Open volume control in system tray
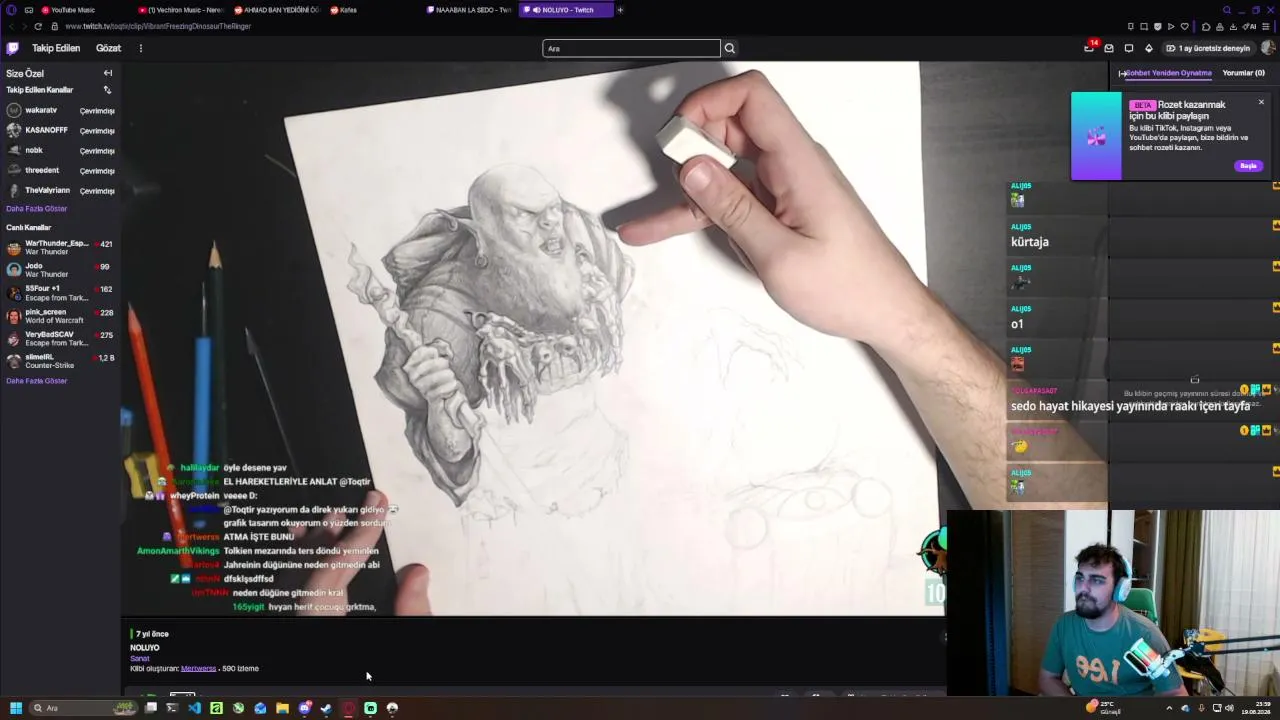This screenshot has width=1280, height=720. [1229, 708]
